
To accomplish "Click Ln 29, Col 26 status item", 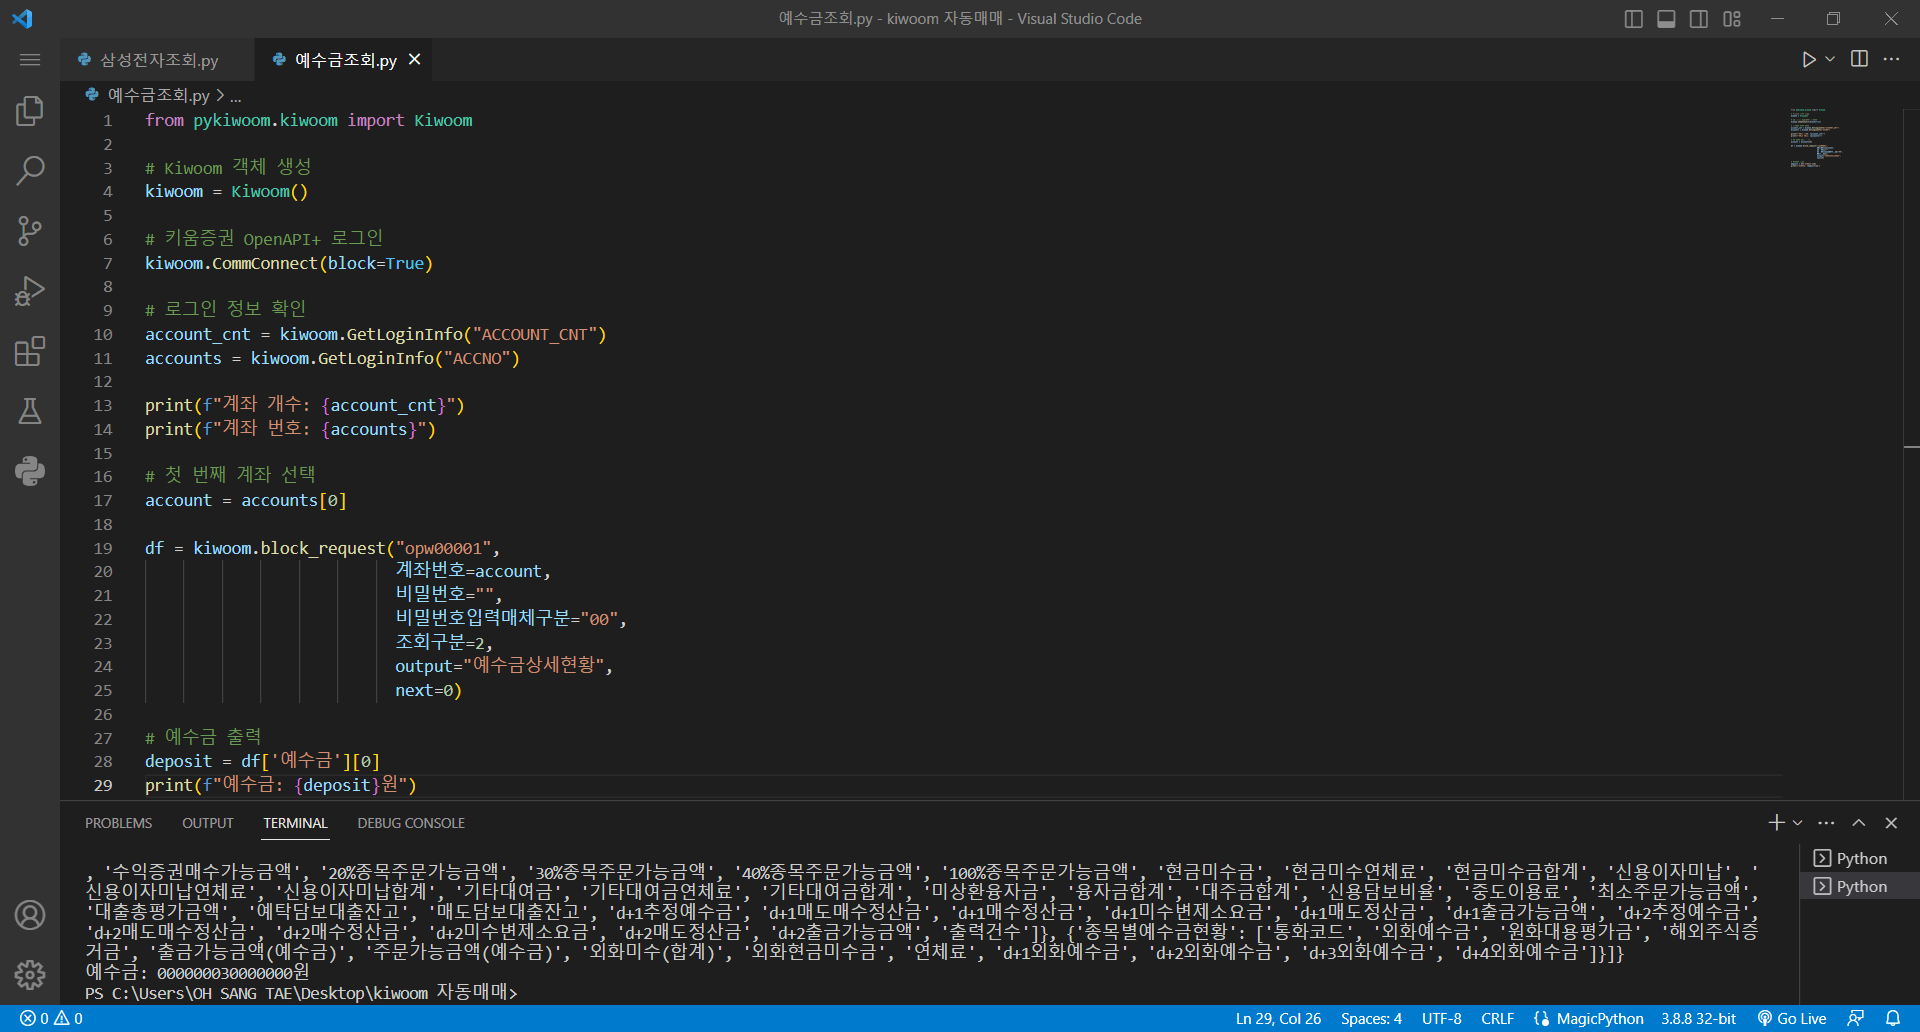I will point(1278,1018).
